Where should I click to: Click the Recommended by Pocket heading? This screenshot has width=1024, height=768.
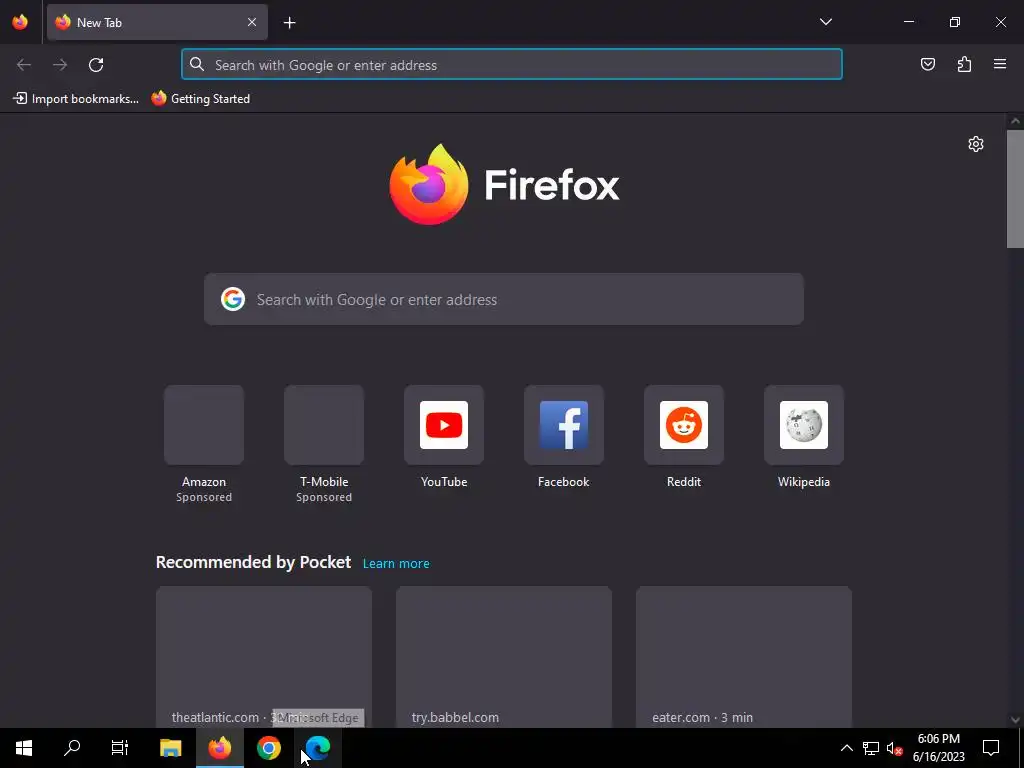click(253, 562)
